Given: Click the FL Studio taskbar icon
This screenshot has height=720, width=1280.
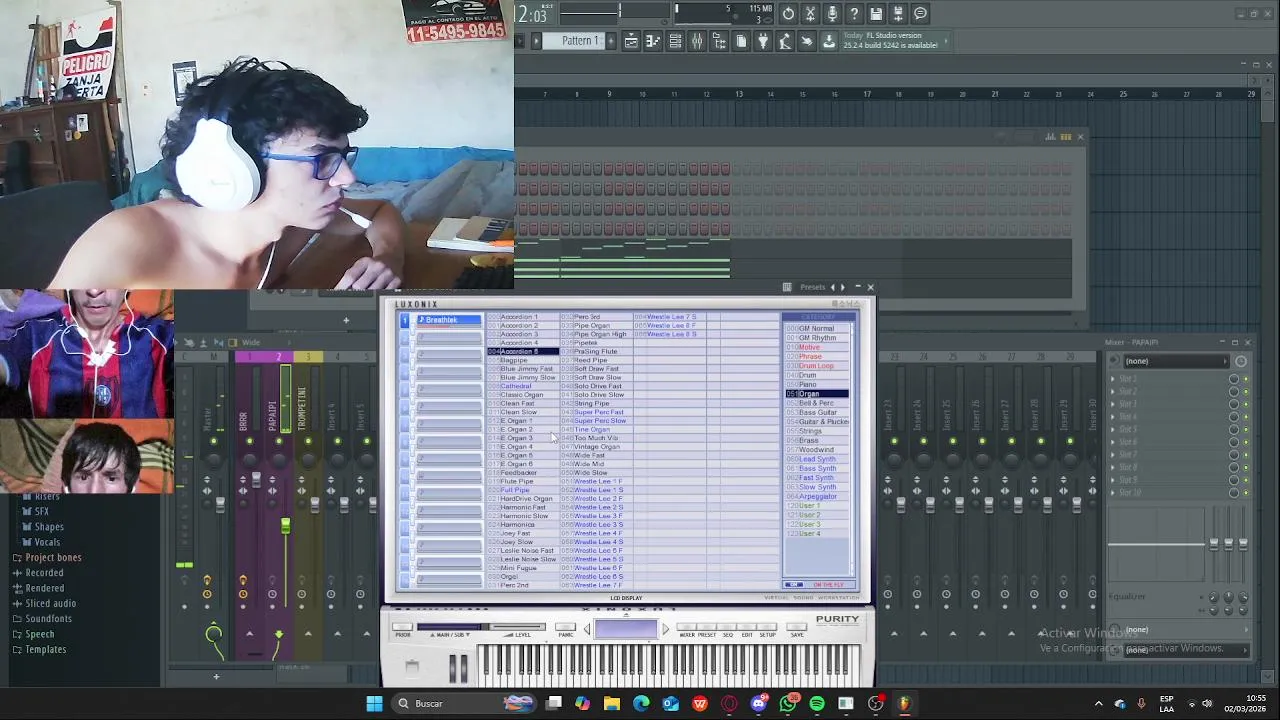Looking at the screenshot, I should (x=905, y=704).
